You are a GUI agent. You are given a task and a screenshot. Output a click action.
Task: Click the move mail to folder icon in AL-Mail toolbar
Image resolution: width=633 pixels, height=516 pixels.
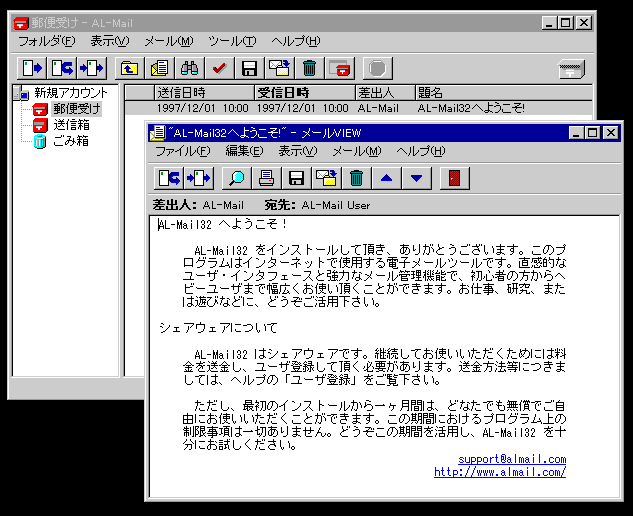point(279,68)
